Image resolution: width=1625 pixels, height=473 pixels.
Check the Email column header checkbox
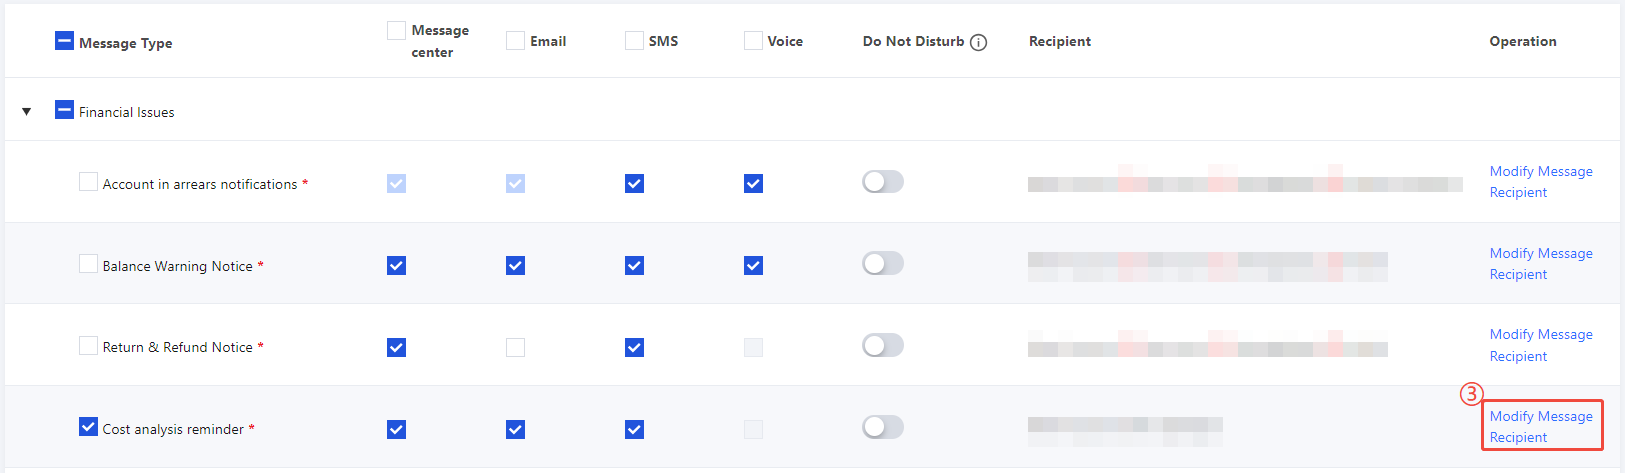pos(515,40)
